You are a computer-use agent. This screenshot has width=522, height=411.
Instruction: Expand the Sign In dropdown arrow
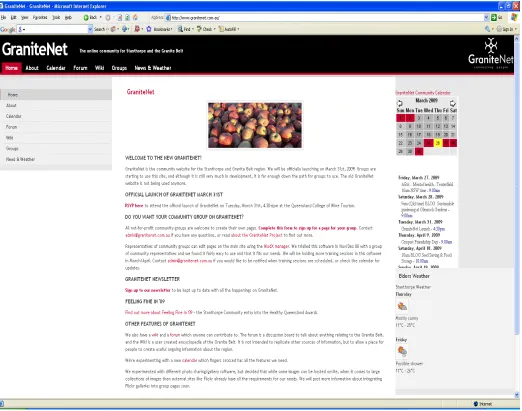click(516, 29)
